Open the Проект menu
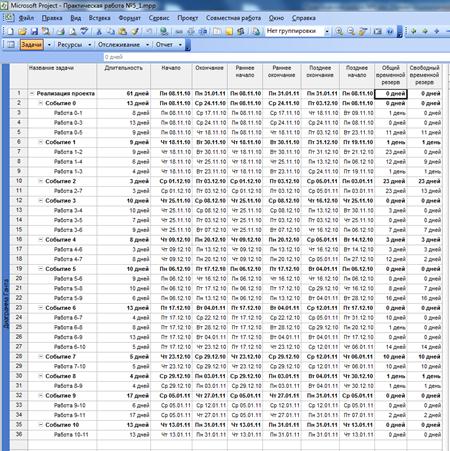Screen dimensions: 450x451 point(187,18)
